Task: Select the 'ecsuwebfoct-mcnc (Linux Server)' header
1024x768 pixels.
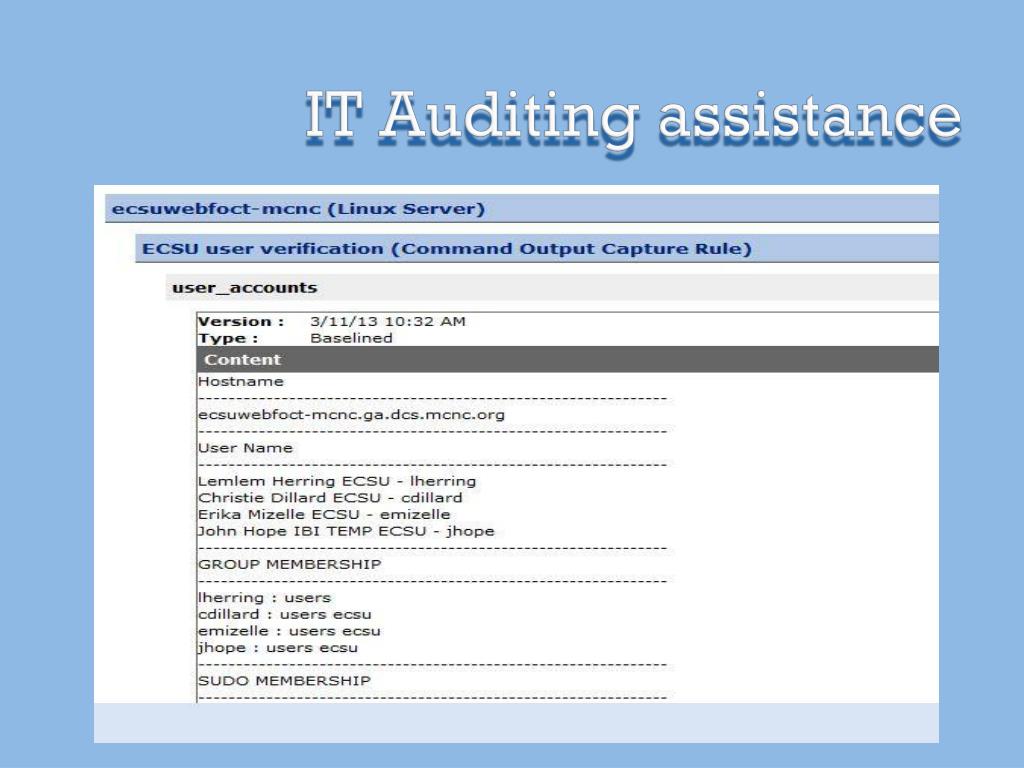Action: pyautogui.click(x=522, y=209)
